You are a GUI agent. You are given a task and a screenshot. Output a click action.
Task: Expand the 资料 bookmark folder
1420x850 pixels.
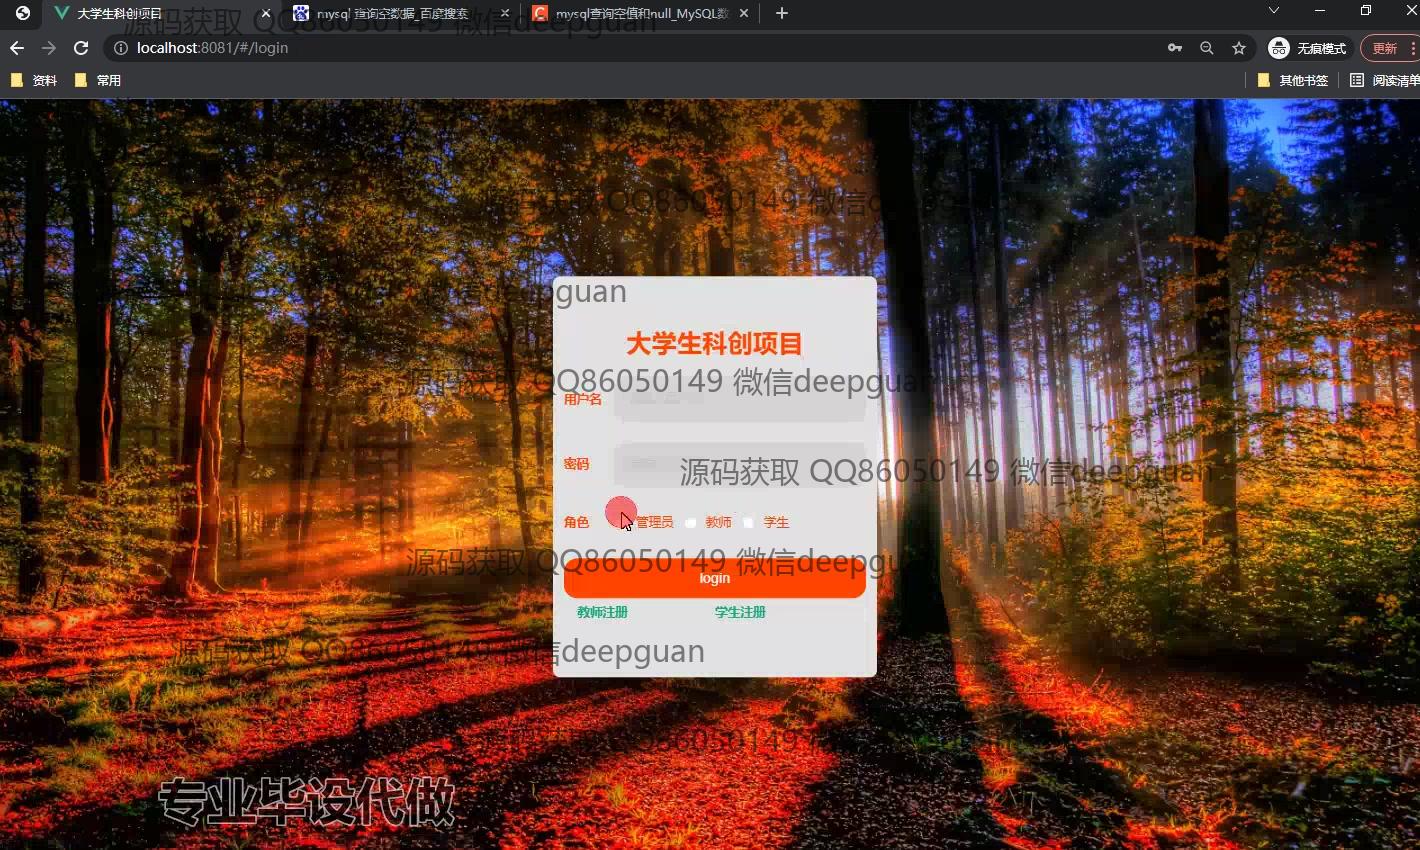pos(34,80)
